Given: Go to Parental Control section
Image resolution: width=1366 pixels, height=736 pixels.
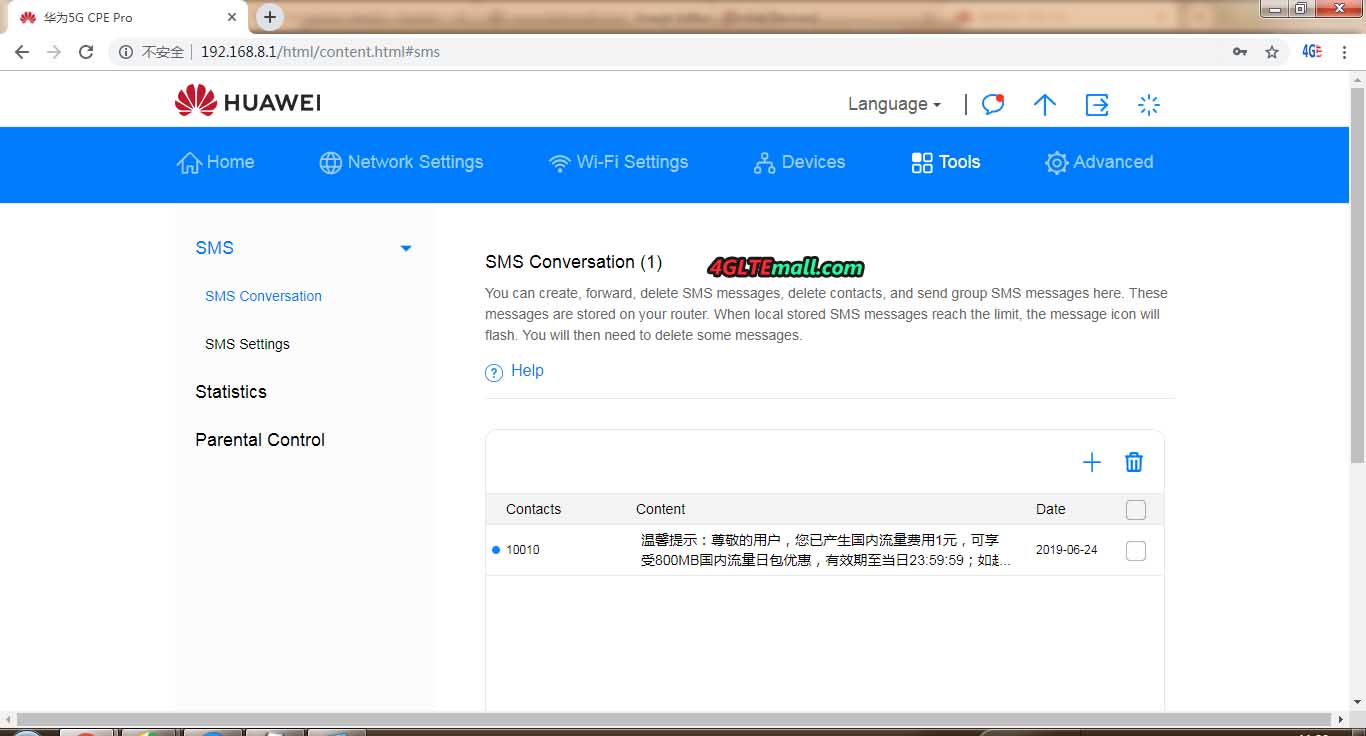Looking at the screenshot, I should coord(260,440).
